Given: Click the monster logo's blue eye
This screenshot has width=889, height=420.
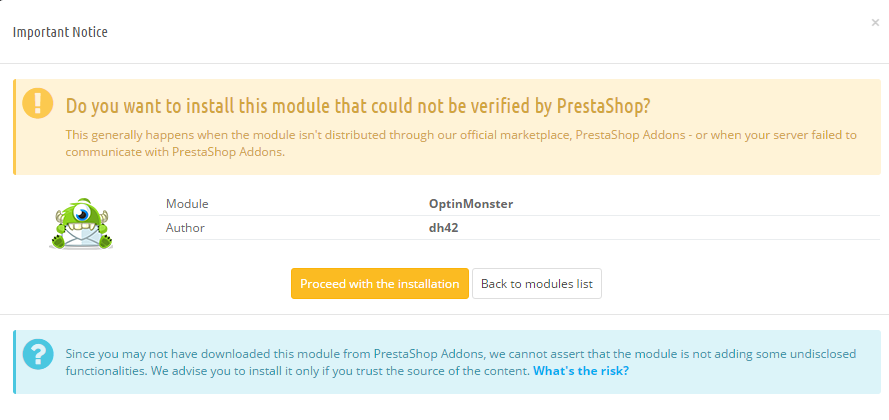Looking at the screenshot, I should click(83, 214).
